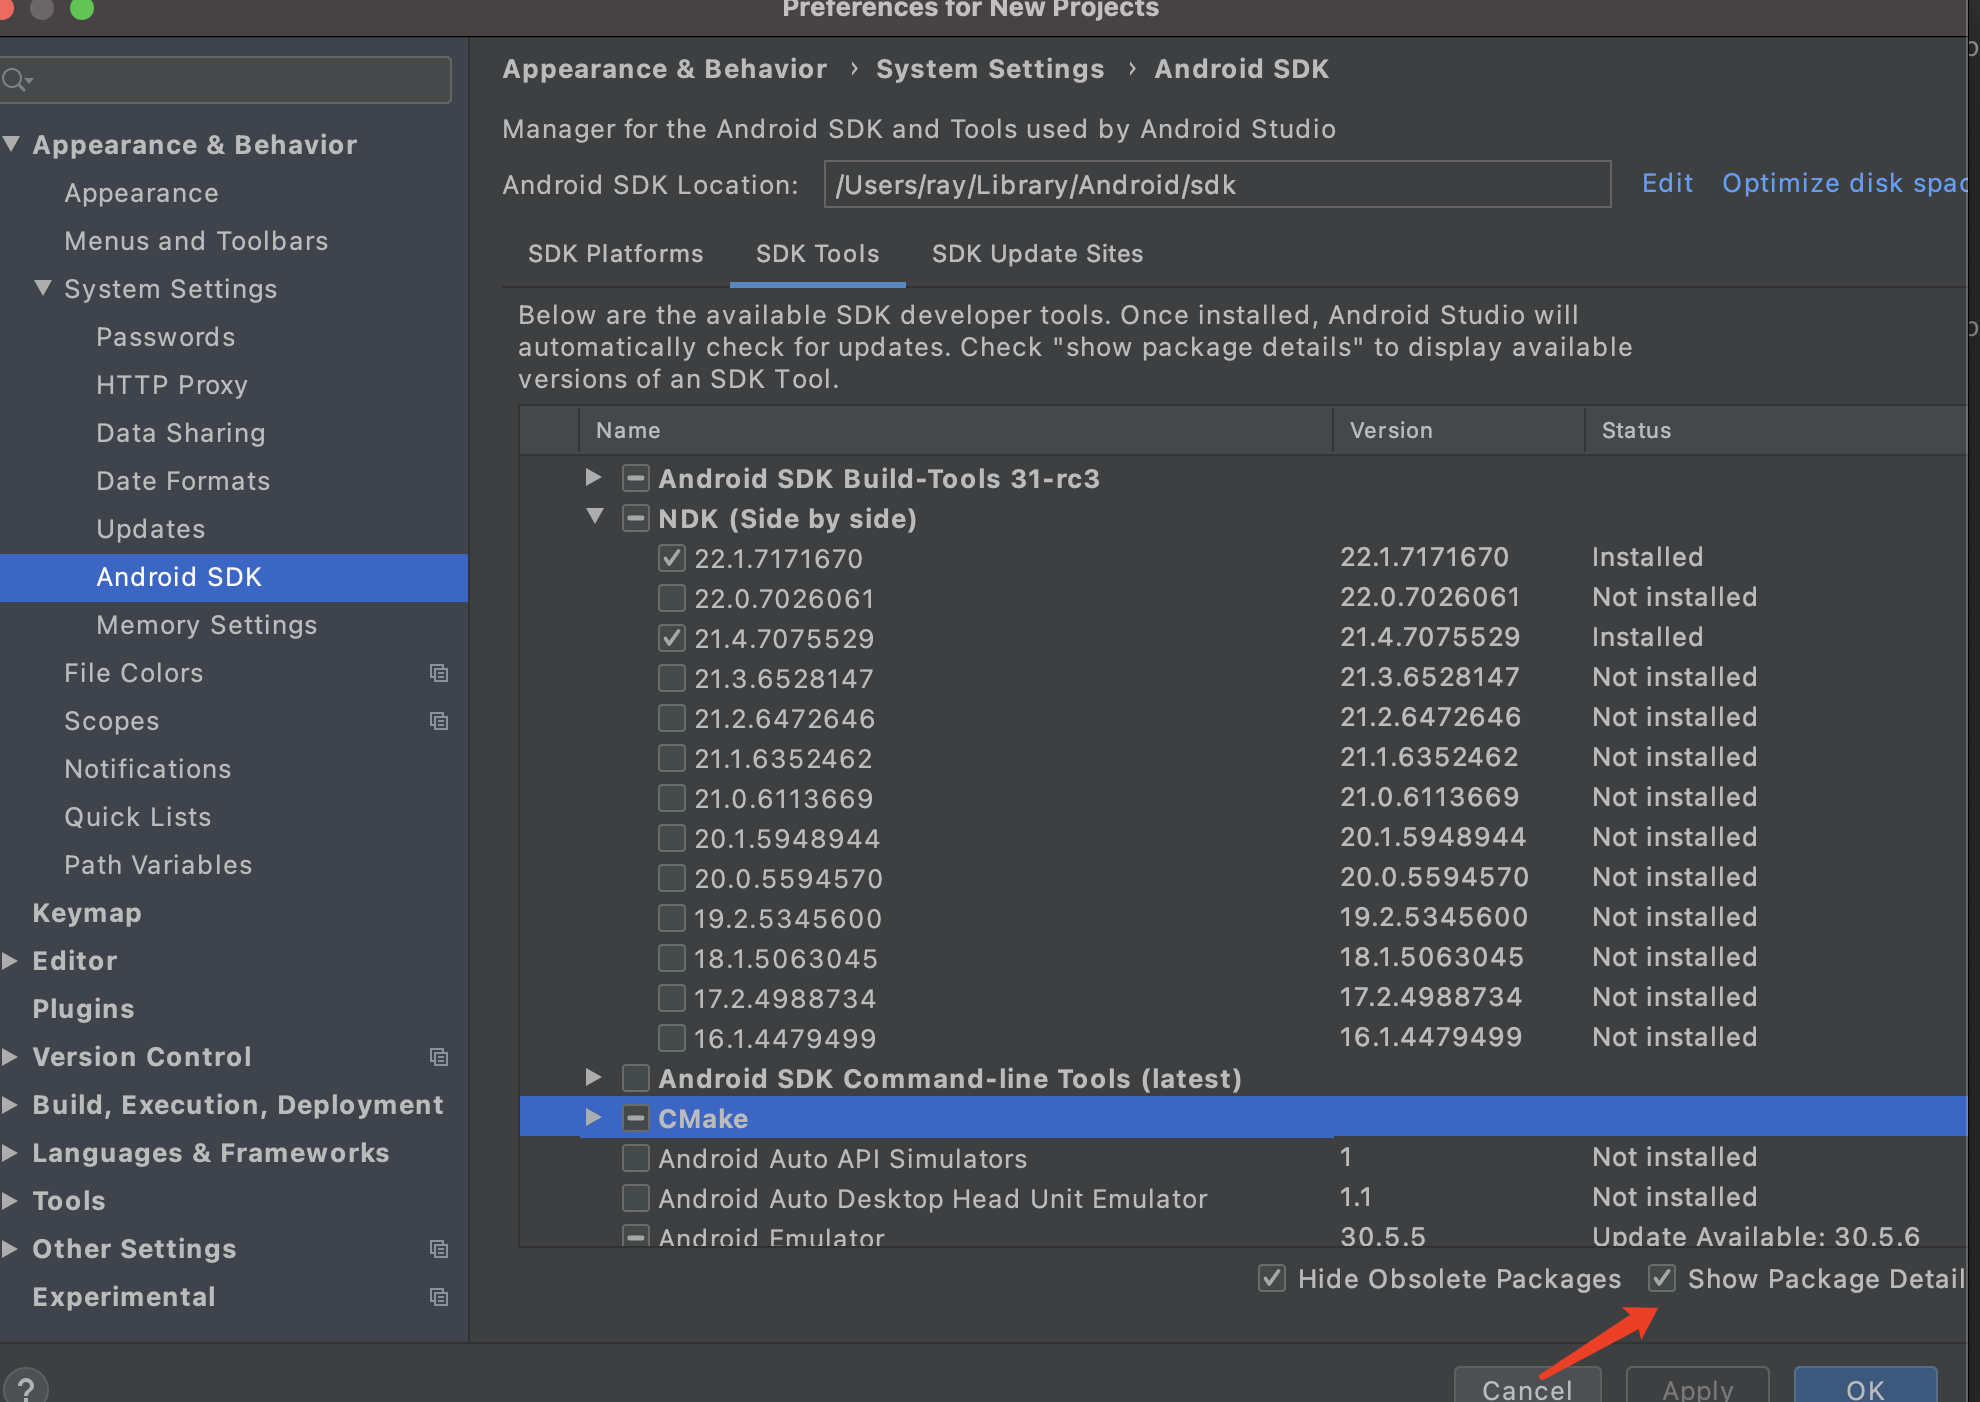Expand Android SDK Build-Tools 31-rc3
This screenshot has width=1980, height=1402.
click(594, 478)
